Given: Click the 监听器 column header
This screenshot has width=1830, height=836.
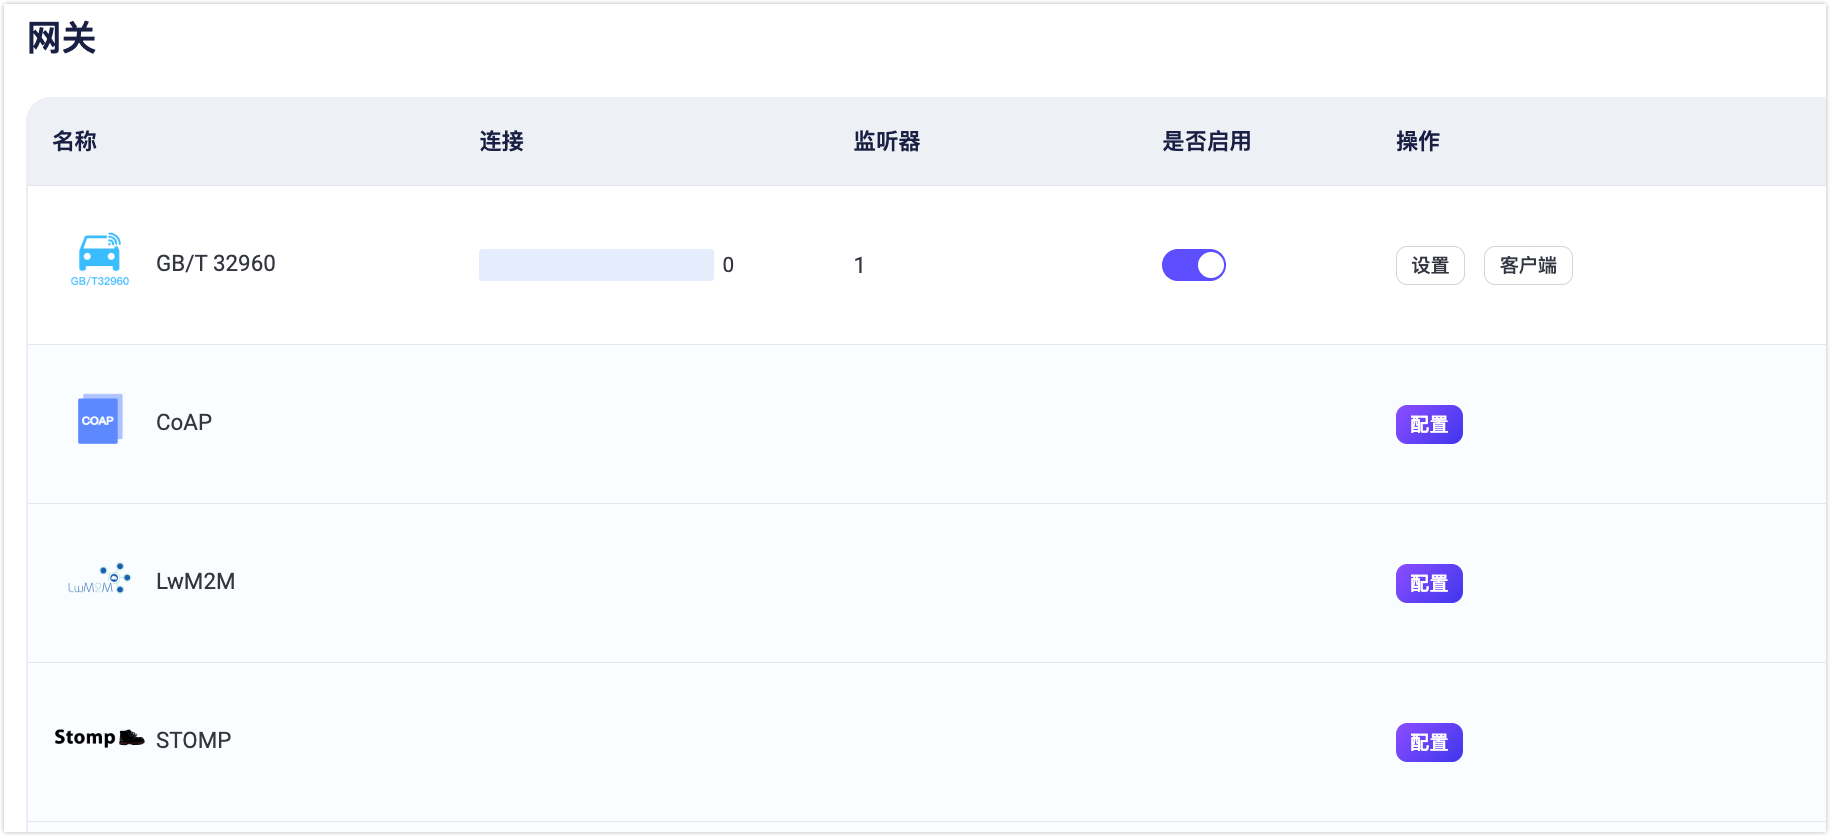Looking at the screenshot, I should point(887,141).
